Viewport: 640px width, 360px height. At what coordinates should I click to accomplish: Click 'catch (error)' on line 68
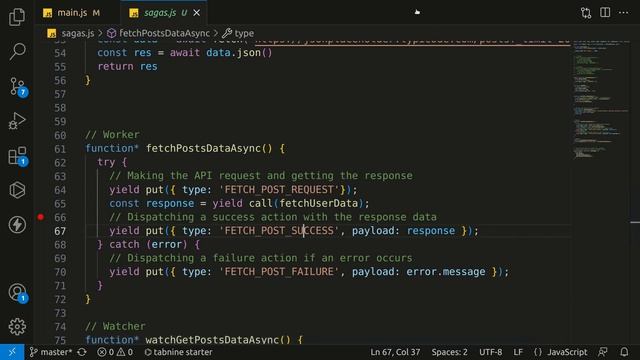coord(148,244)
